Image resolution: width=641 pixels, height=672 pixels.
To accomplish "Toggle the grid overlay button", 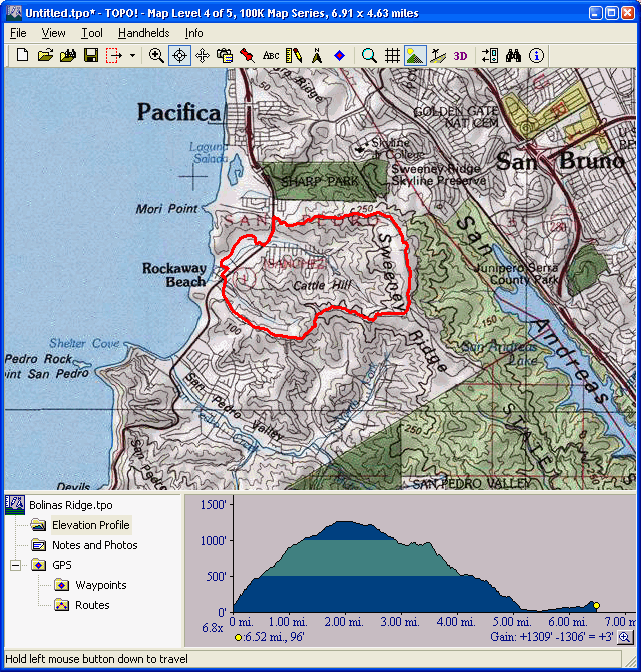I will click(393, 56).
